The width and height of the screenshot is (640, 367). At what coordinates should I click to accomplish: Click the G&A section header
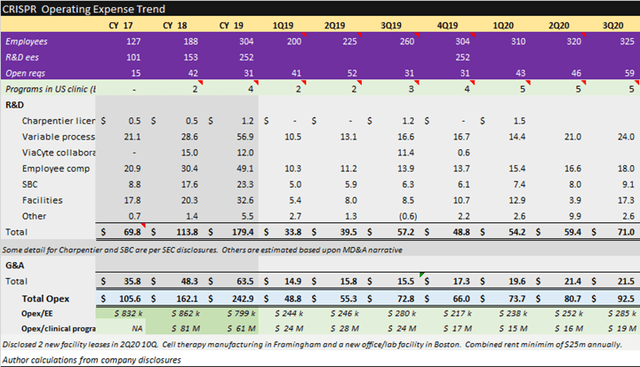[15, 265]
